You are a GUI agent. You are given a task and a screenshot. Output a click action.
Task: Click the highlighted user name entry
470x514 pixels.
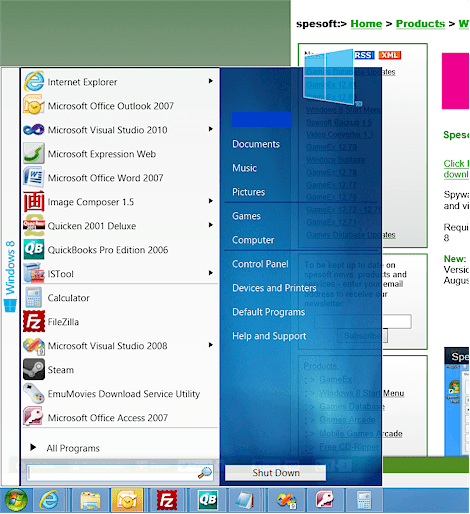tap(262, 119)
